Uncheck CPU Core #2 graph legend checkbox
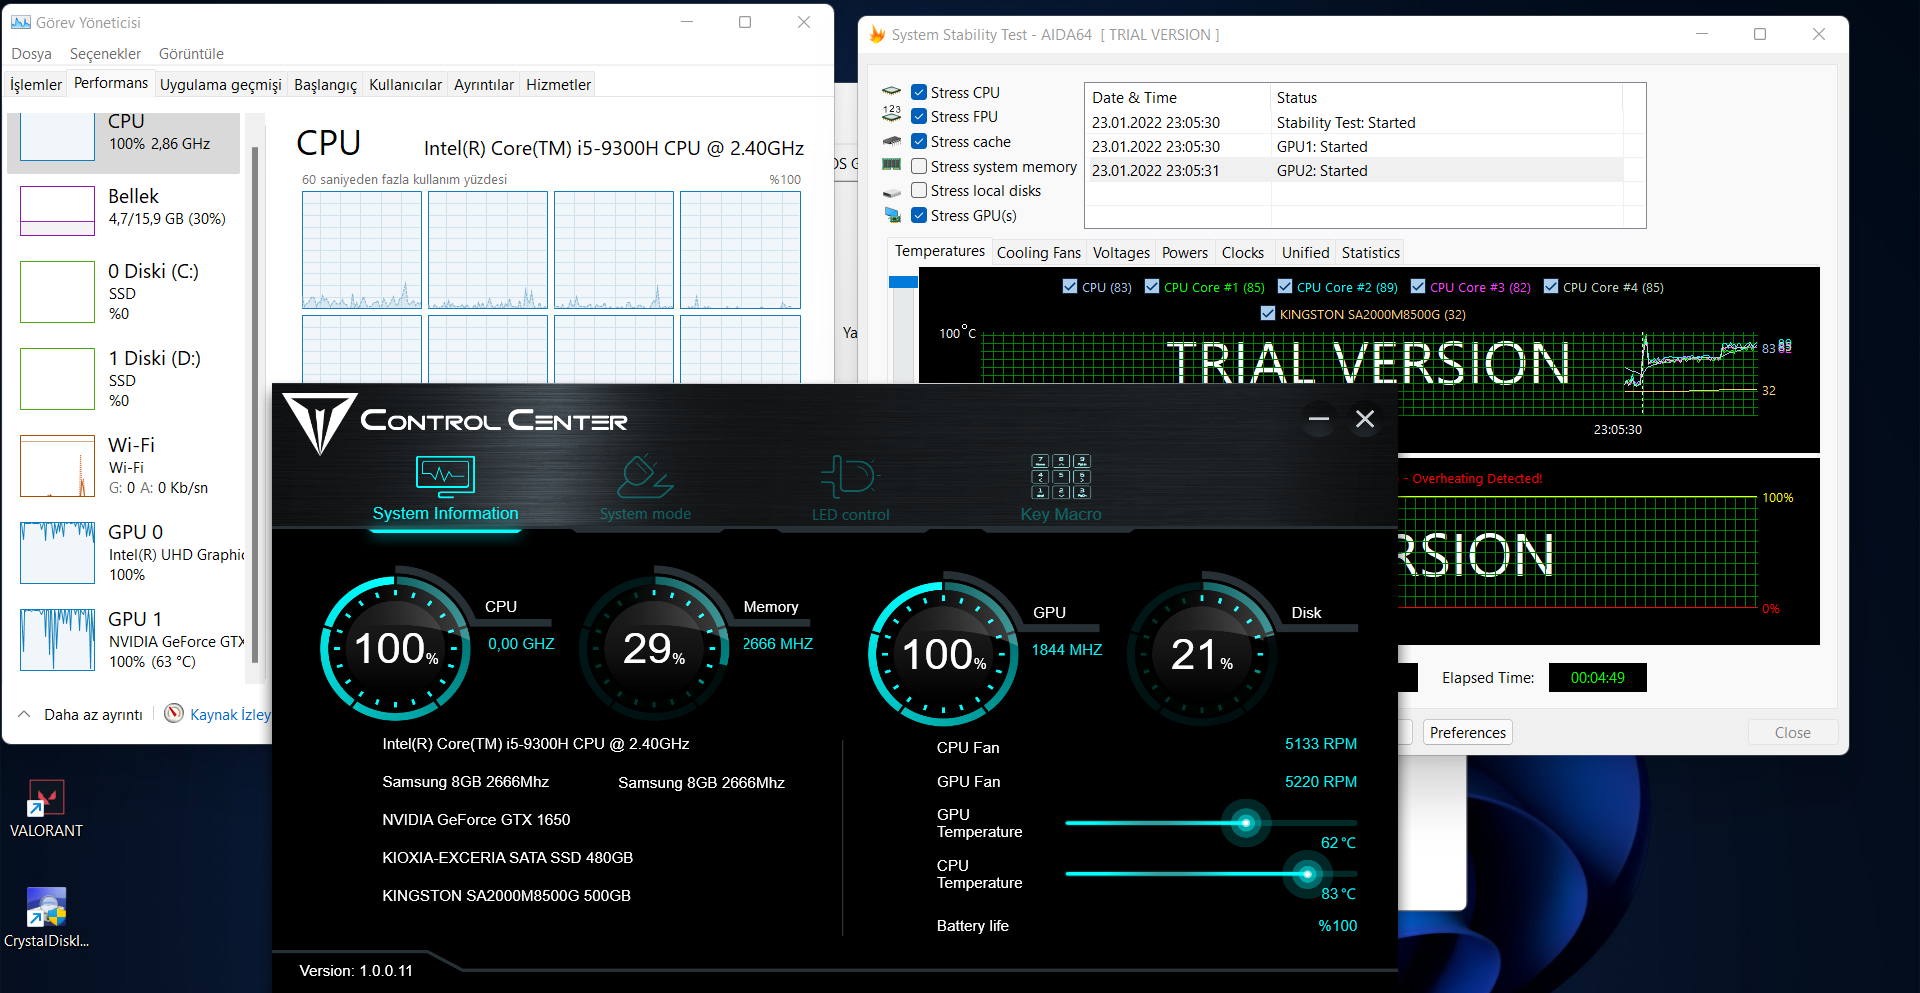Image resolution: width=1920 pixels, height=993 pixels. (1285, 287)
